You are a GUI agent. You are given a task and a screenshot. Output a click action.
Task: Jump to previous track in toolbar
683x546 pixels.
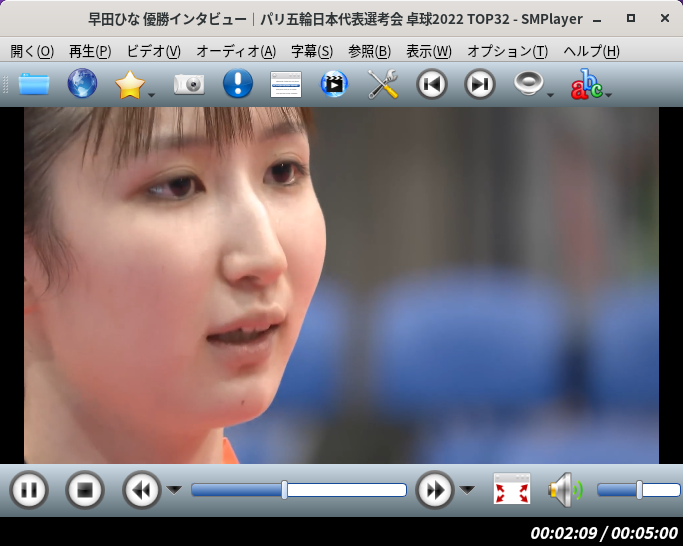point(432,84)
